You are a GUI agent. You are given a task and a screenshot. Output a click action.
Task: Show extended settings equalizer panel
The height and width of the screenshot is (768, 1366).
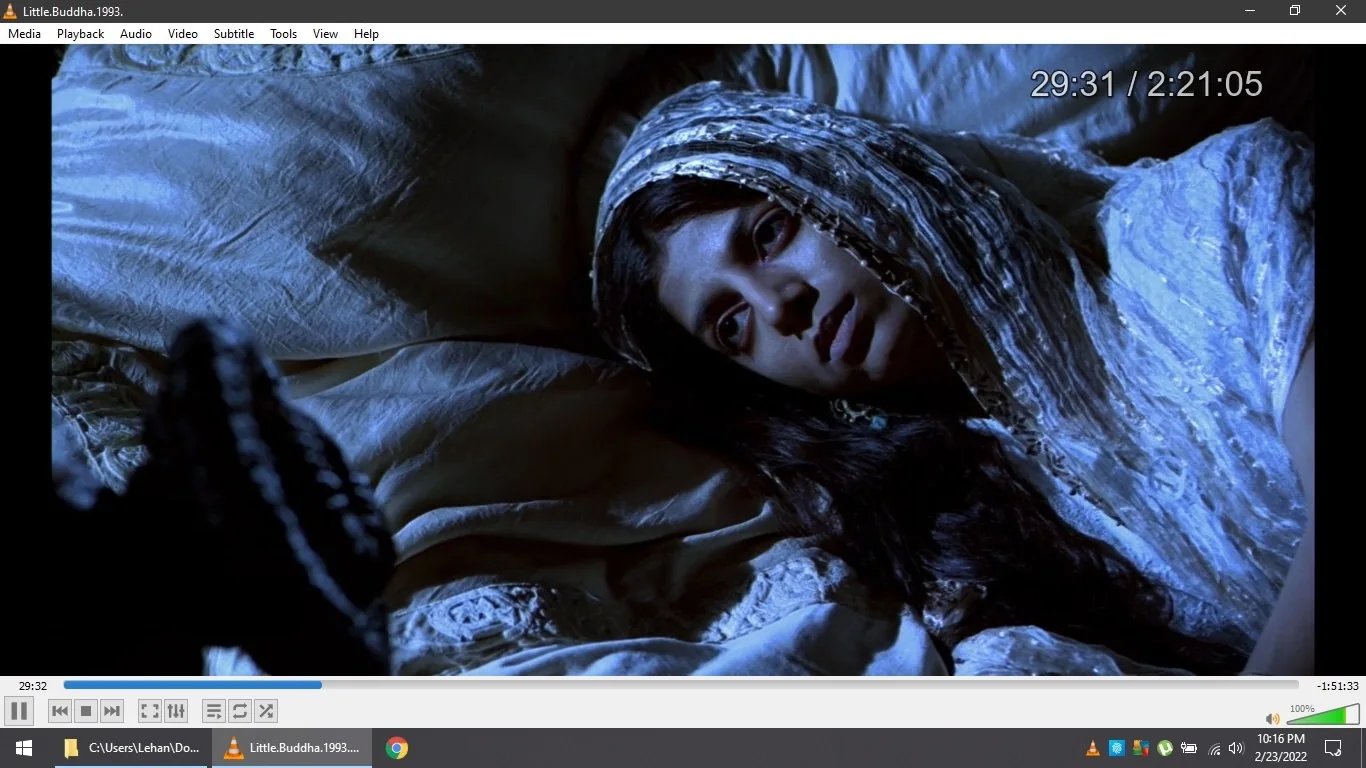pos(176,711)
